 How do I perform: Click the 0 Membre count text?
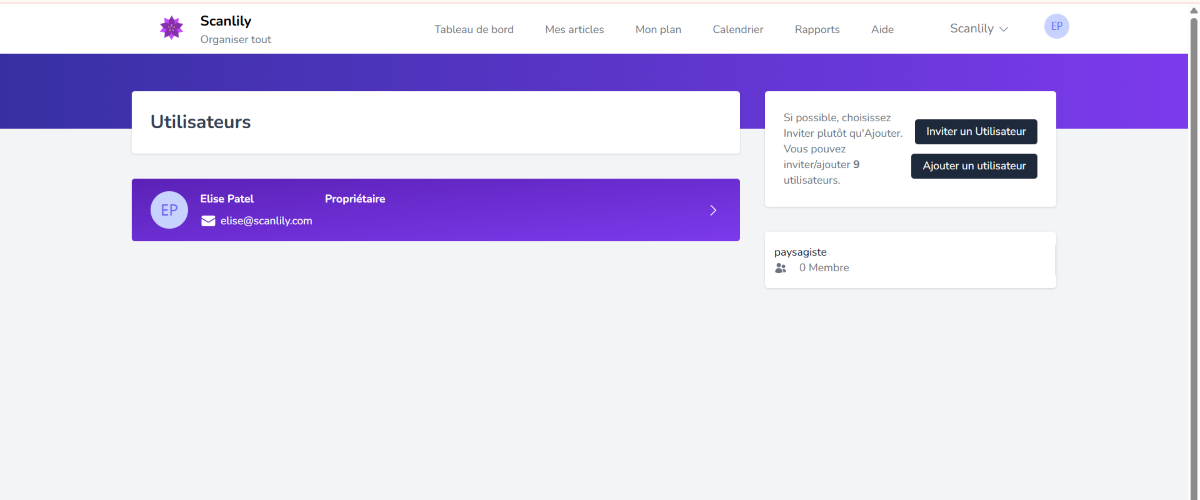tap(824, 268)
